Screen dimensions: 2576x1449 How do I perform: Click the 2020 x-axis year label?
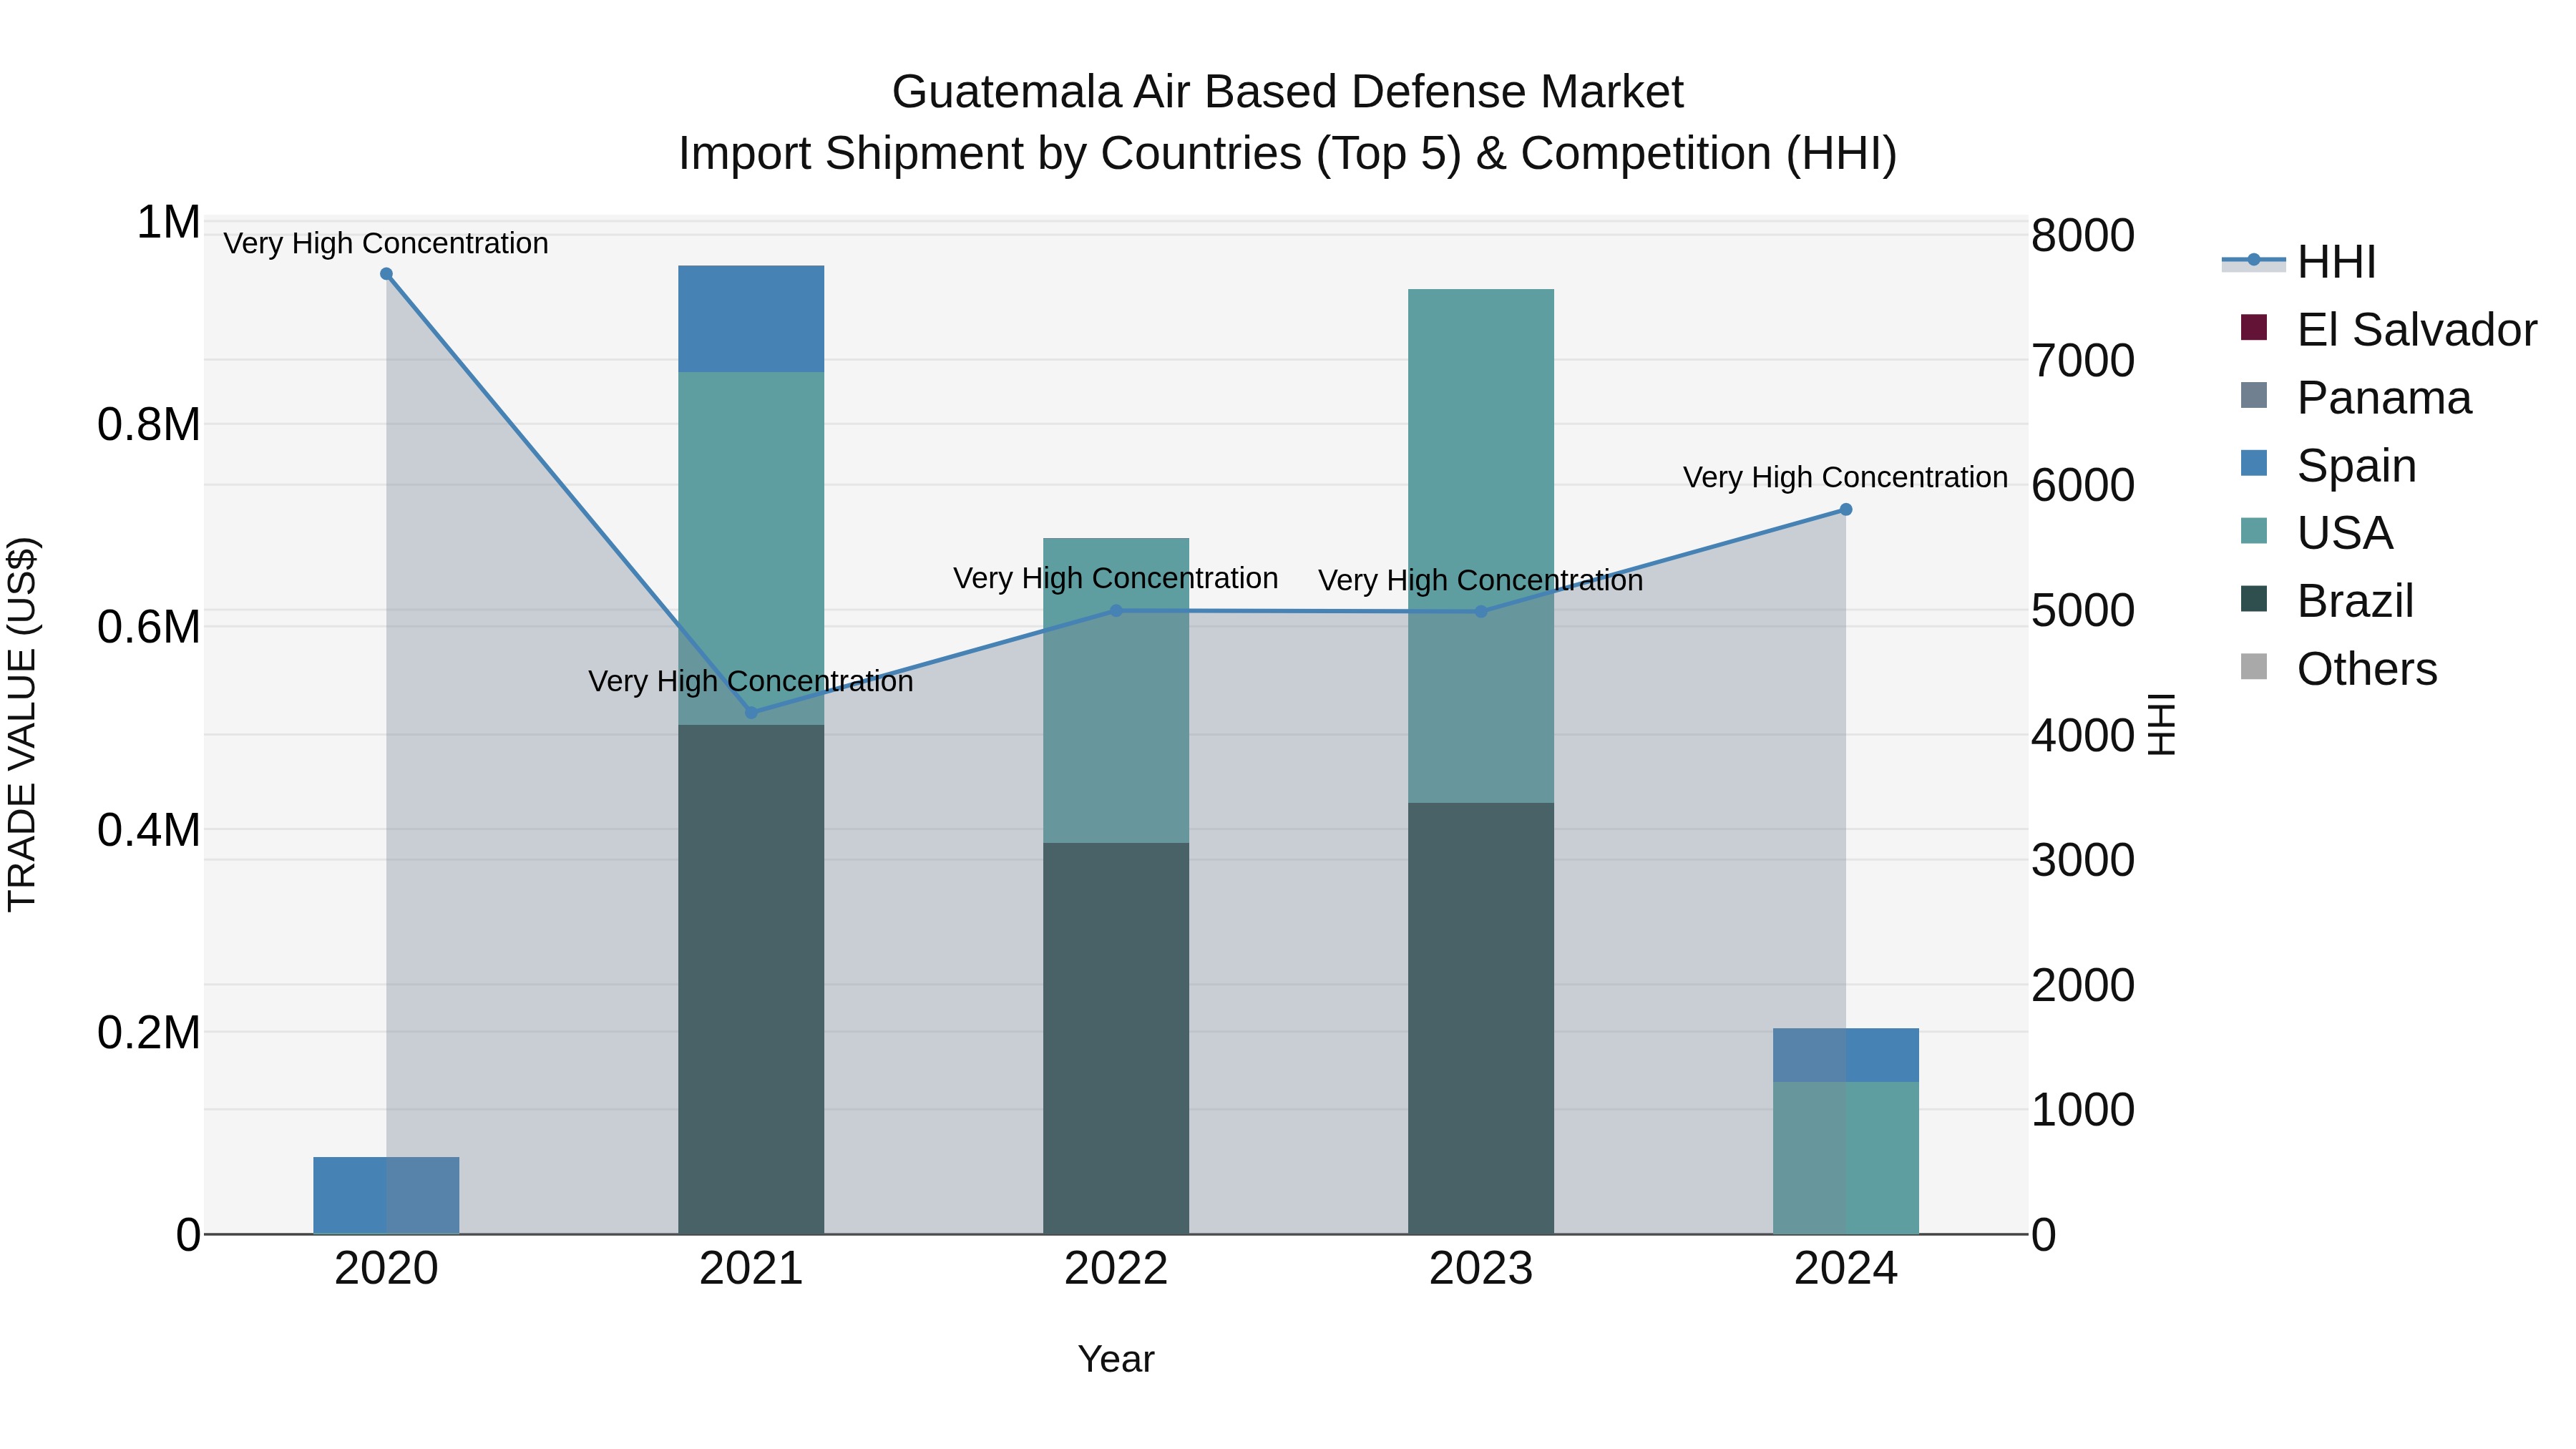tap(387, 1269)
